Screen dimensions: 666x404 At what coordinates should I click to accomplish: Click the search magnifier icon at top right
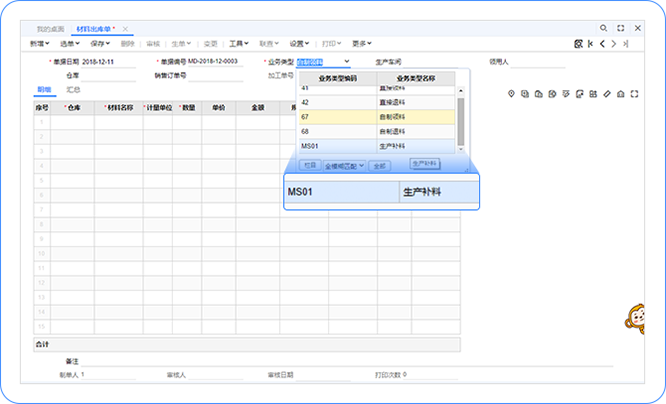[x=603, y=28]
